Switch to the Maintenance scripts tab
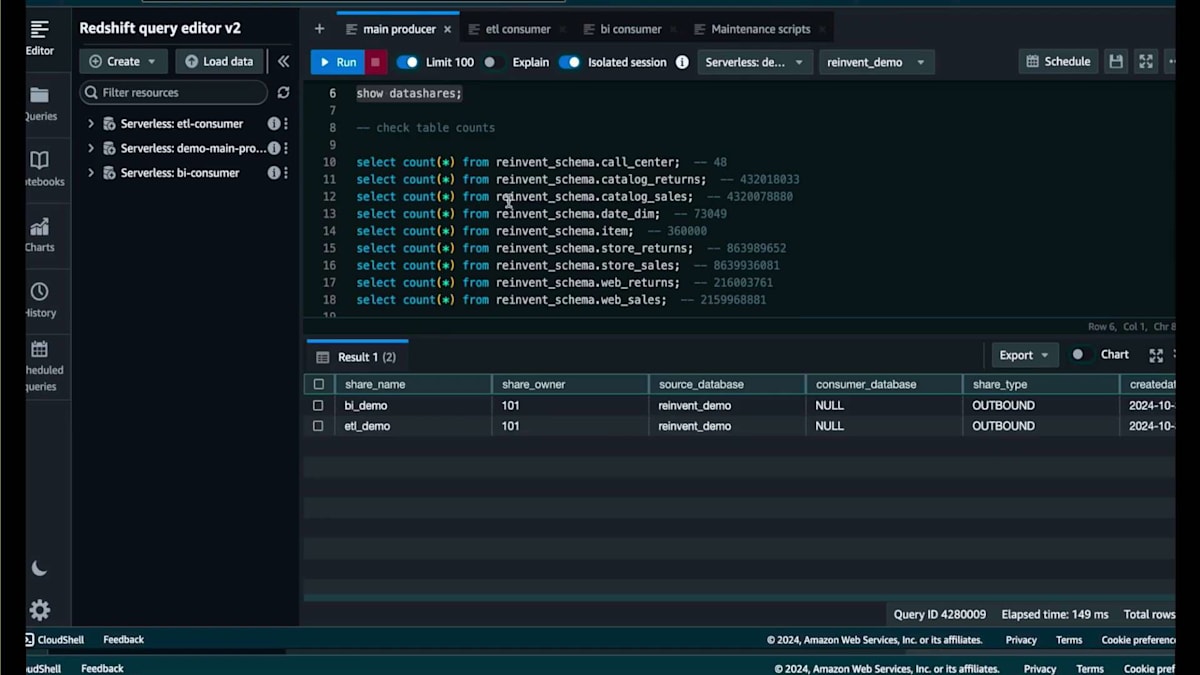This screenshot has height=675, width=1200. (x=760, y=30)
